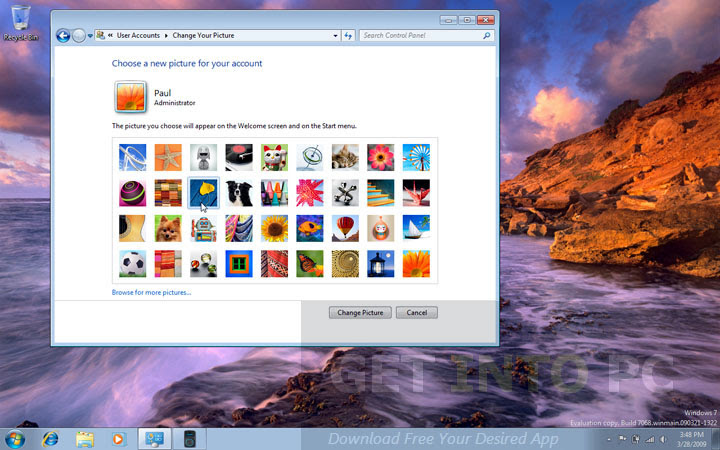
Task: Choose the orange staircase picture
Action: tap(381, 193)
